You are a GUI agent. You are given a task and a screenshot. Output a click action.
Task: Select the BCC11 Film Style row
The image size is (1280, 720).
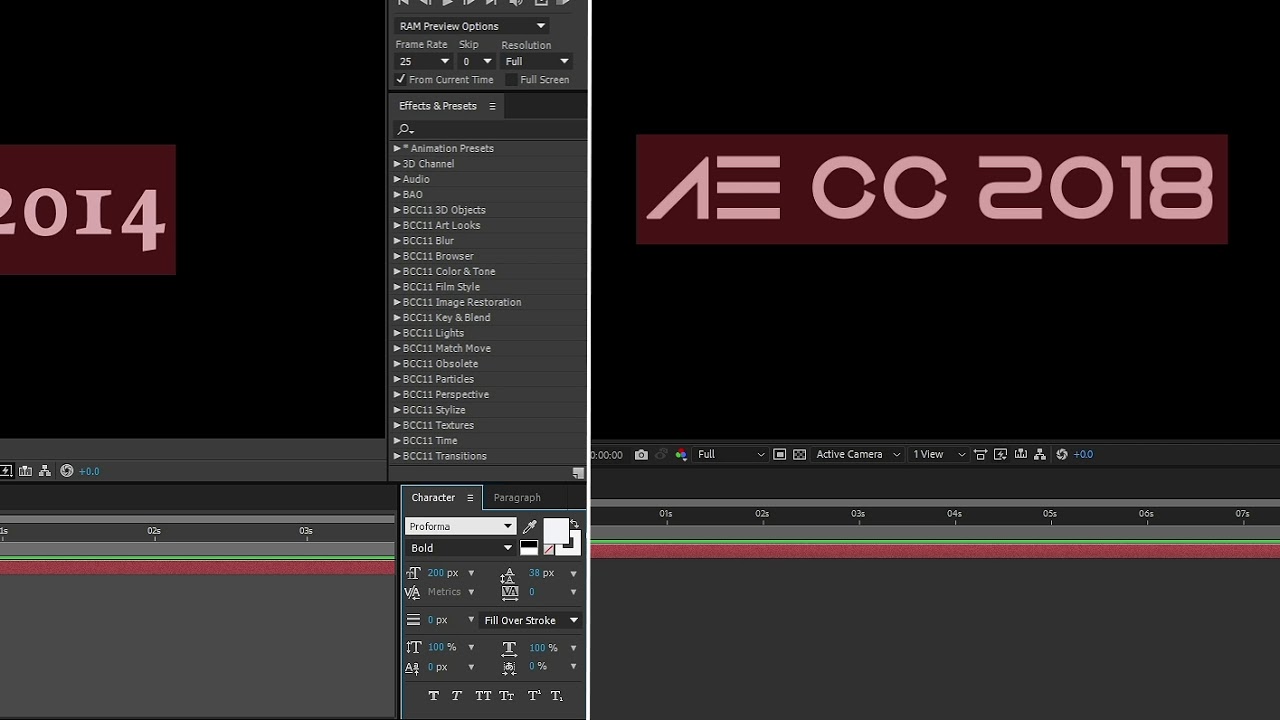pos(488,287)
